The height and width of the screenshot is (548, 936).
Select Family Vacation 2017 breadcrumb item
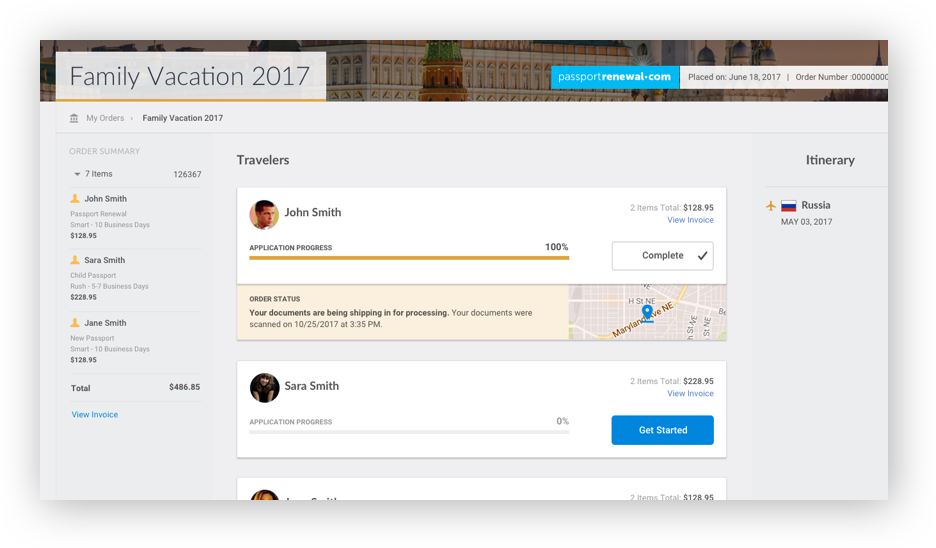182,118
